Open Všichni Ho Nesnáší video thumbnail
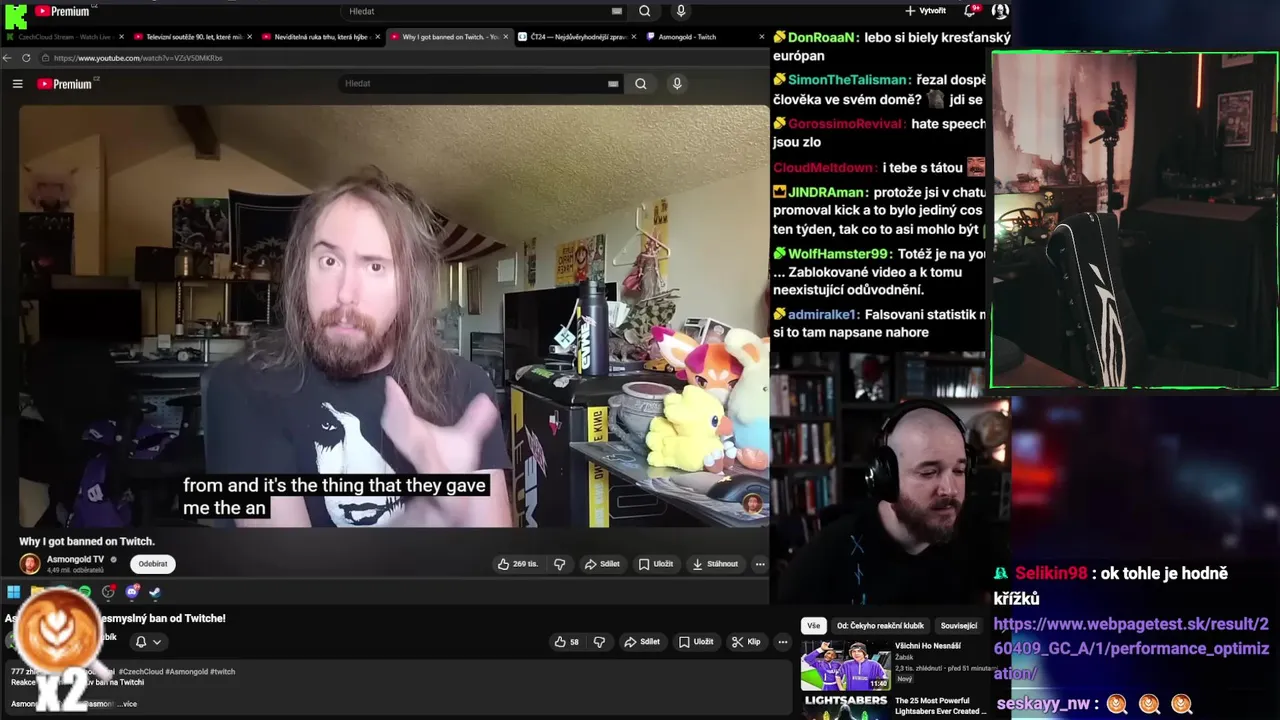 click(845, 666)
